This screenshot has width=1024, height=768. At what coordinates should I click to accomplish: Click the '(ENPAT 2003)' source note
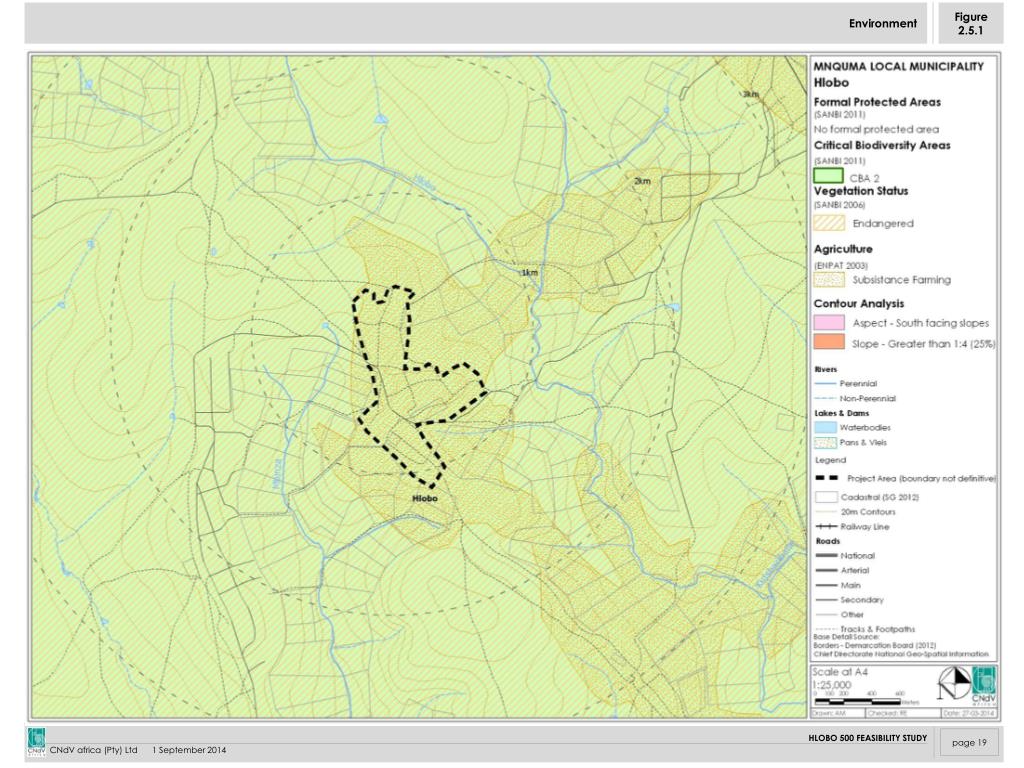(x=840, y=265)
